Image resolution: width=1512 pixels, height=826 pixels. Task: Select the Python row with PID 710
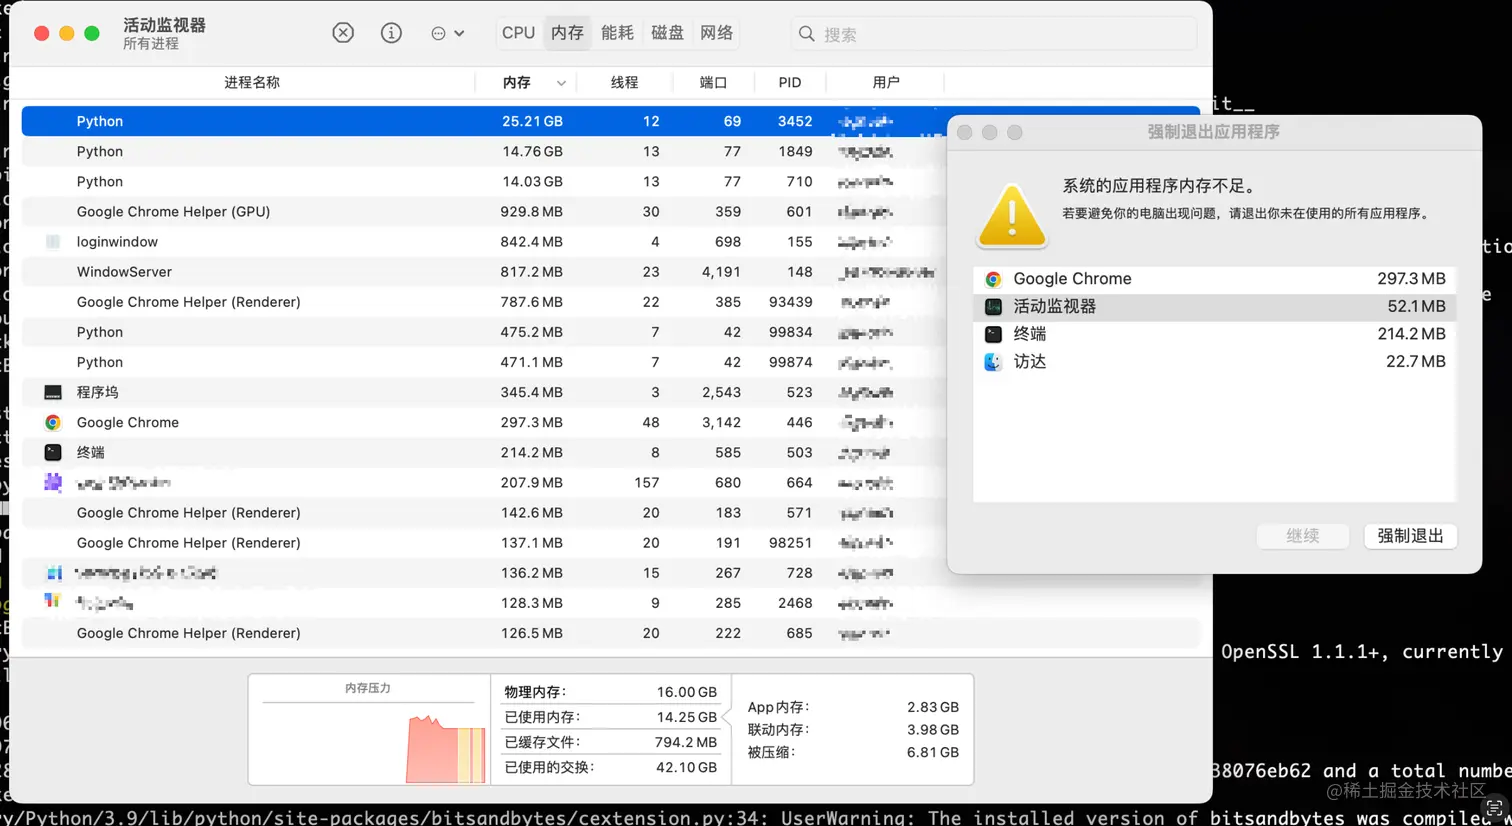click(x=485, y=181)
